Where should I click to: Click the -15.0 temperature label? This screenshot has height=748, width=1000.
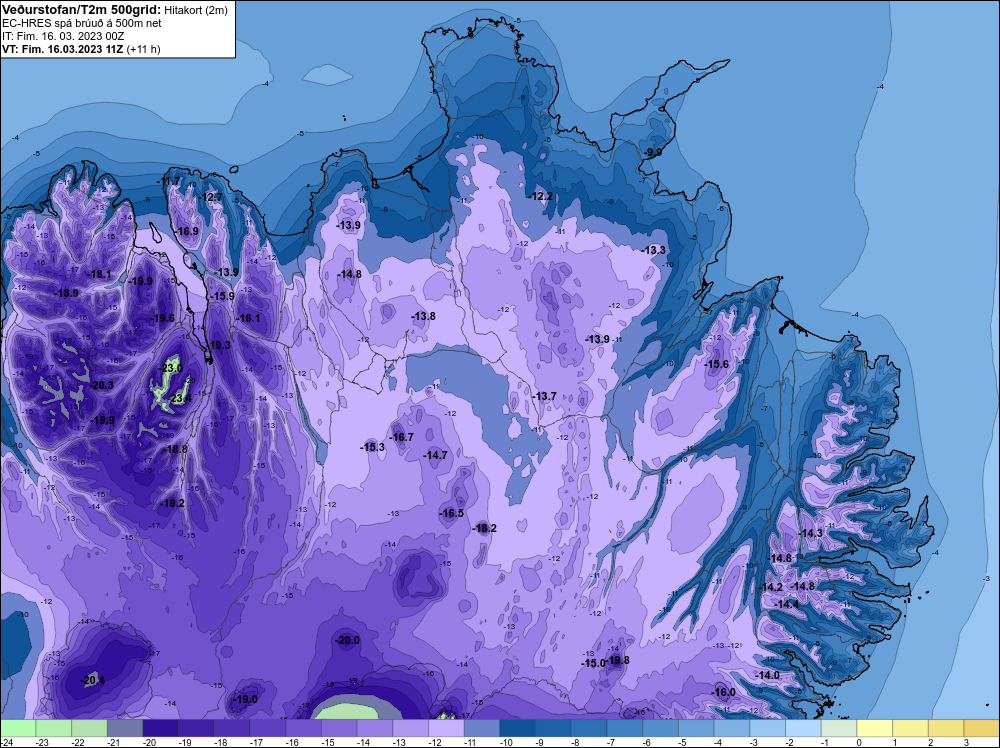click(x=592, y=663)
